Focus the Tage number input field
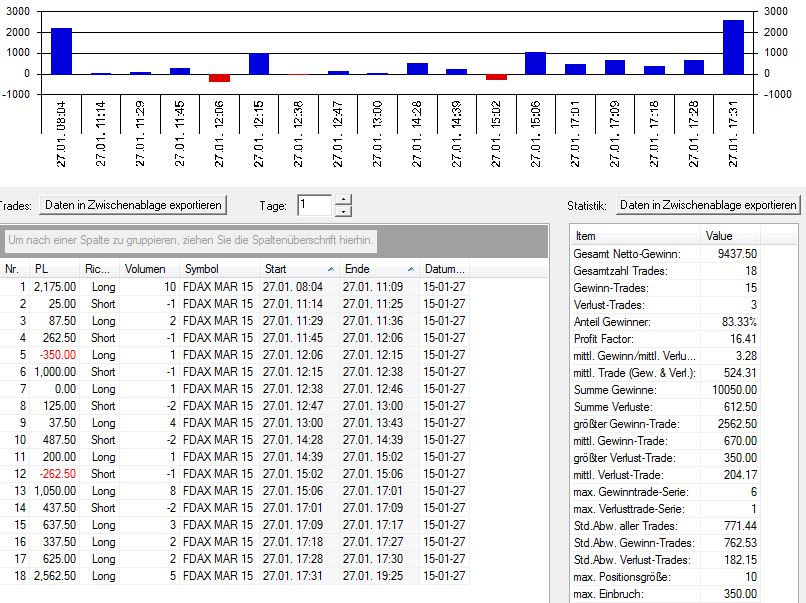 pos(315,205)
